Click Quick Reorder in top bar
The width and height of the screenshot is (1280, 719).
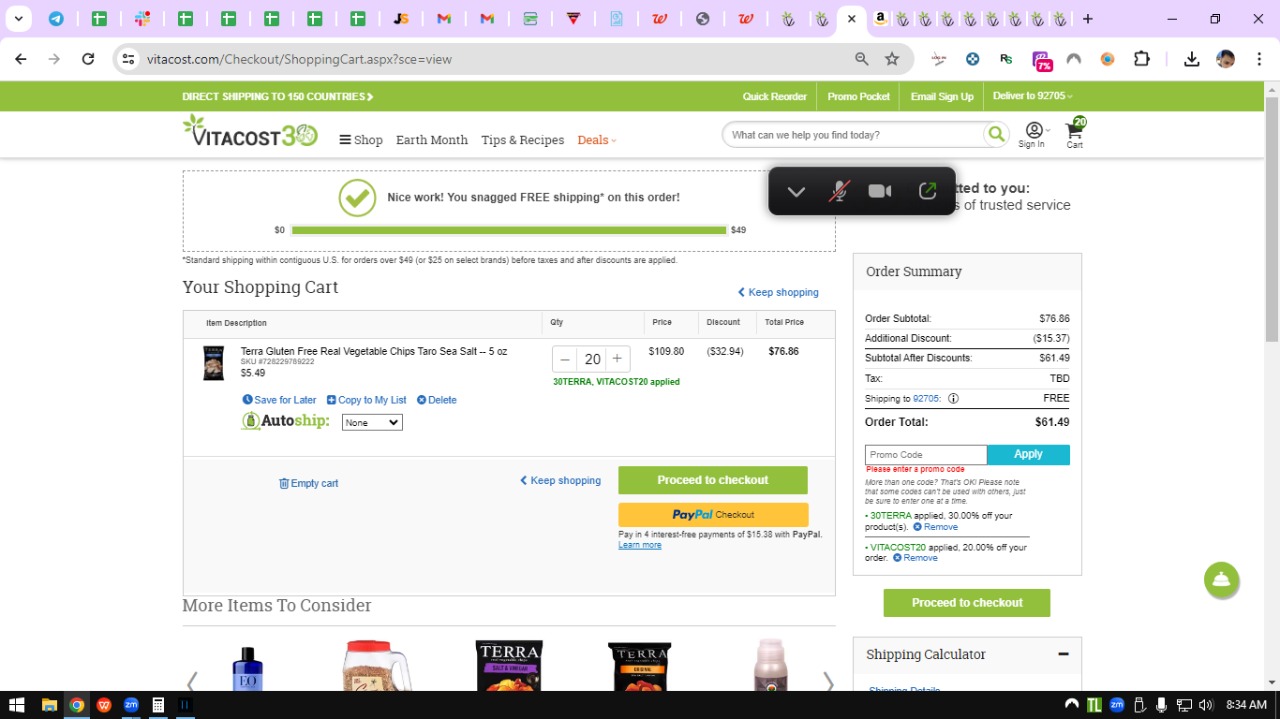tap(774, 97)
